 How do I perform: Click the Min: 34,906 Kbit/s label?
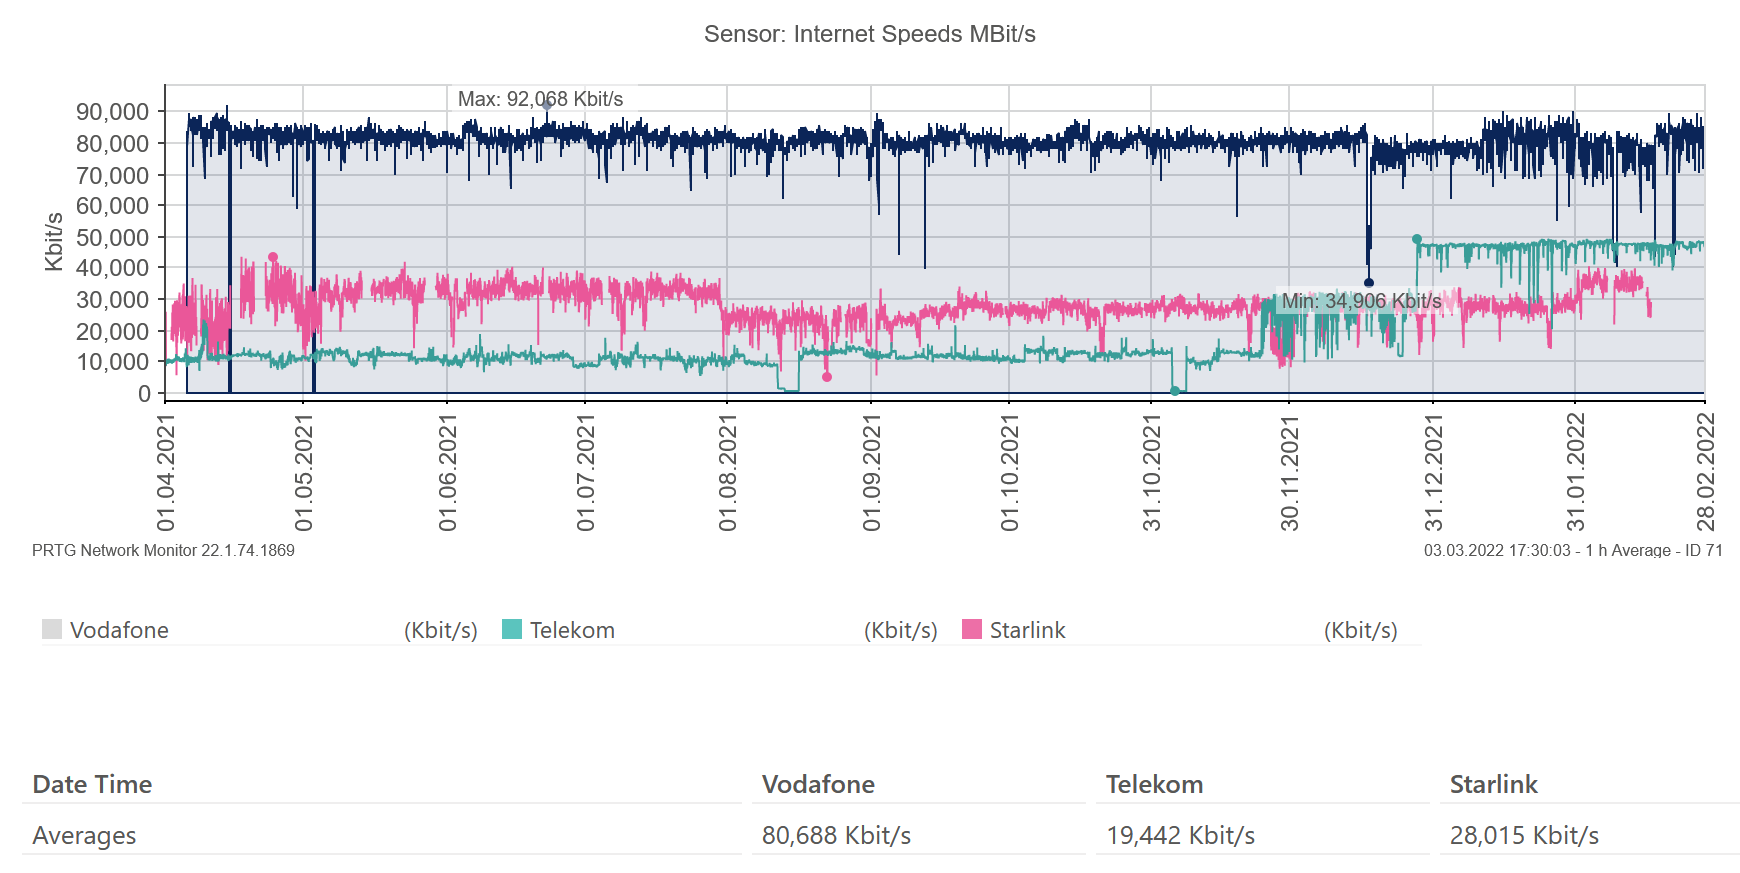[x=1361, y=301]
